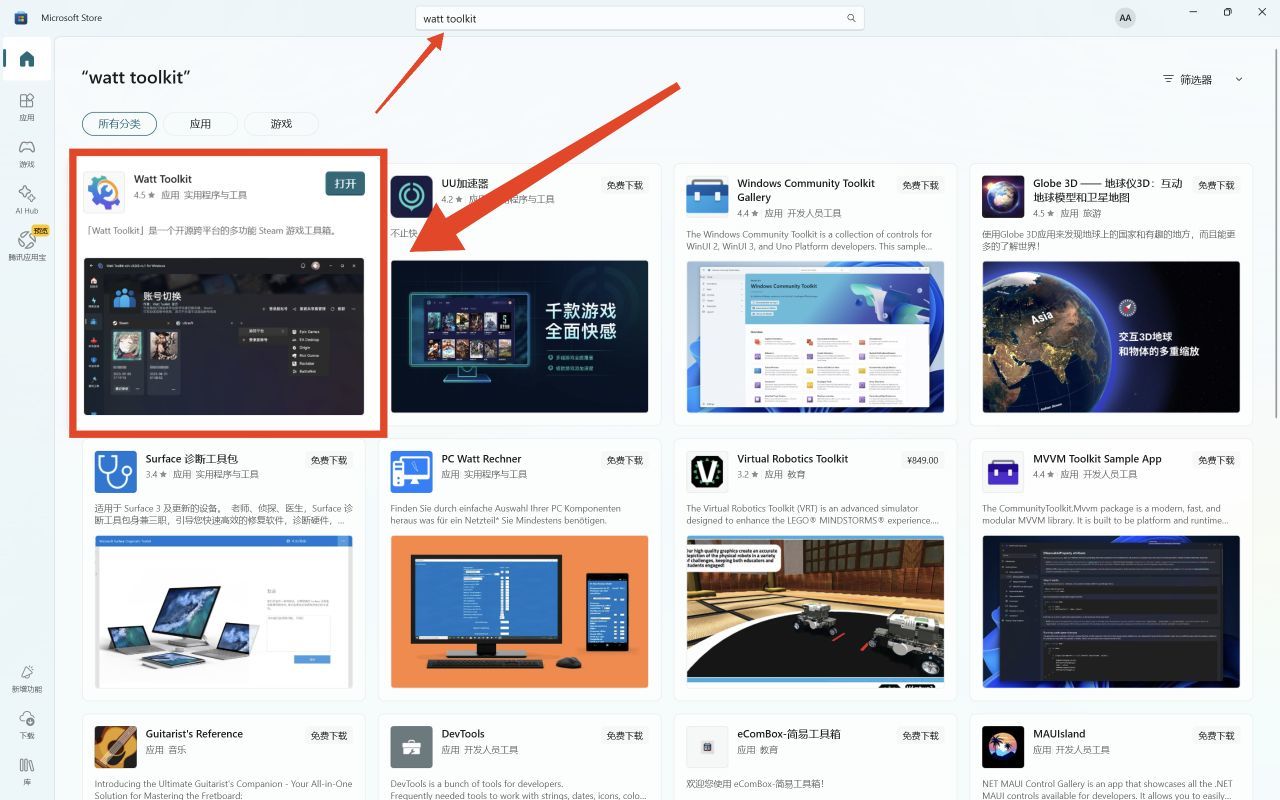Image resolution: width=1280 pixels, height=800 pixels.
Task: Open the AA user account avatar
Action: click(1125, 18)
